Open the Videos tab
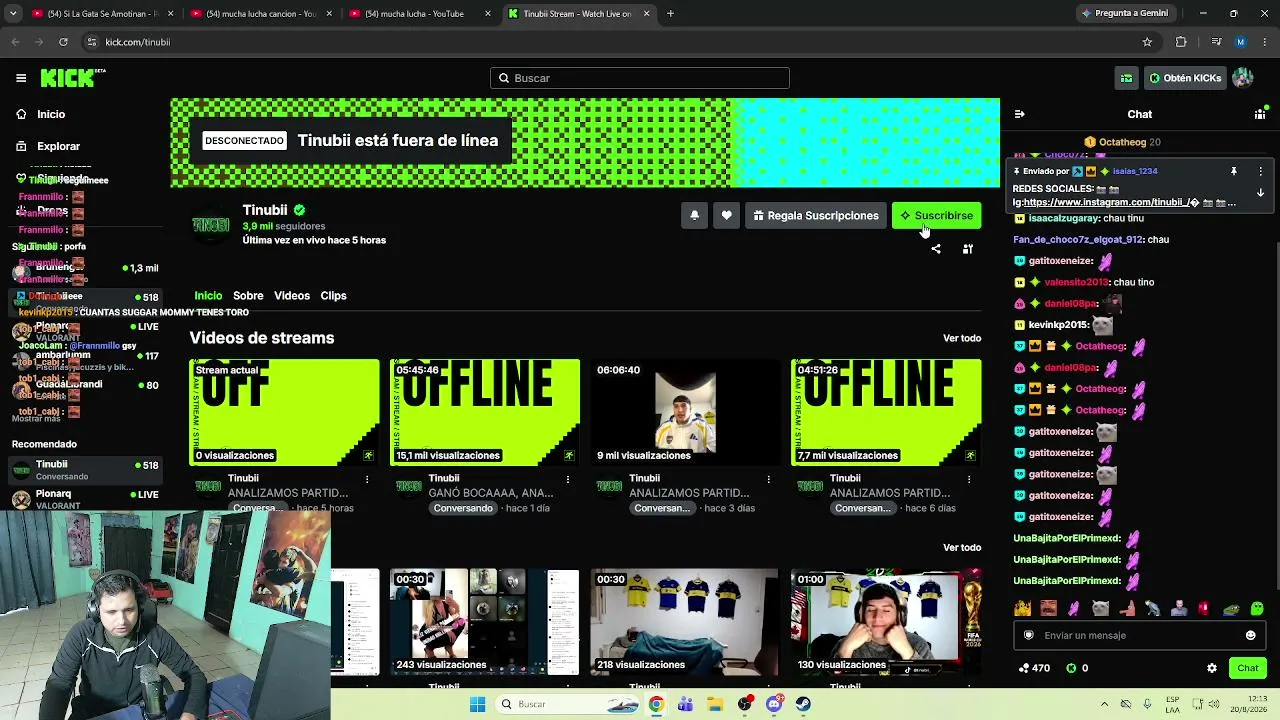This screenshot has width=1280, height=720. (292, 296)
